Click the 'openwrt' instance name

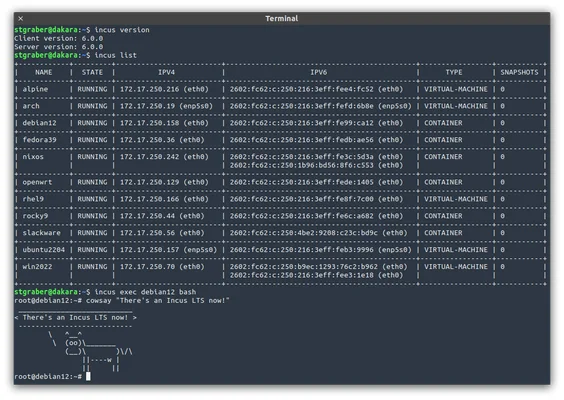tap(37, 182)
